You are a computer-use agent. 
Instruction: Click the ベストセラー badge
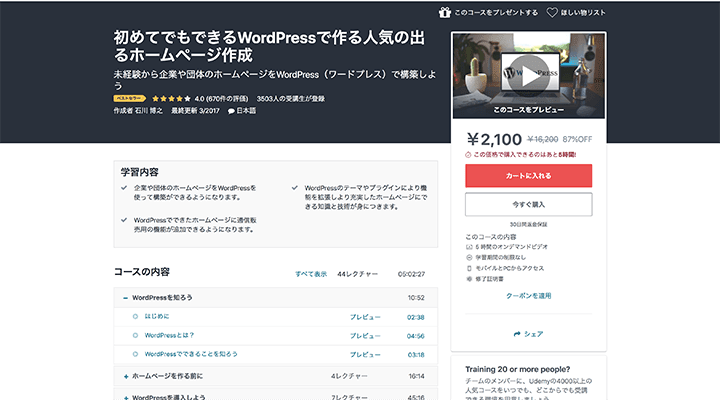129,98
